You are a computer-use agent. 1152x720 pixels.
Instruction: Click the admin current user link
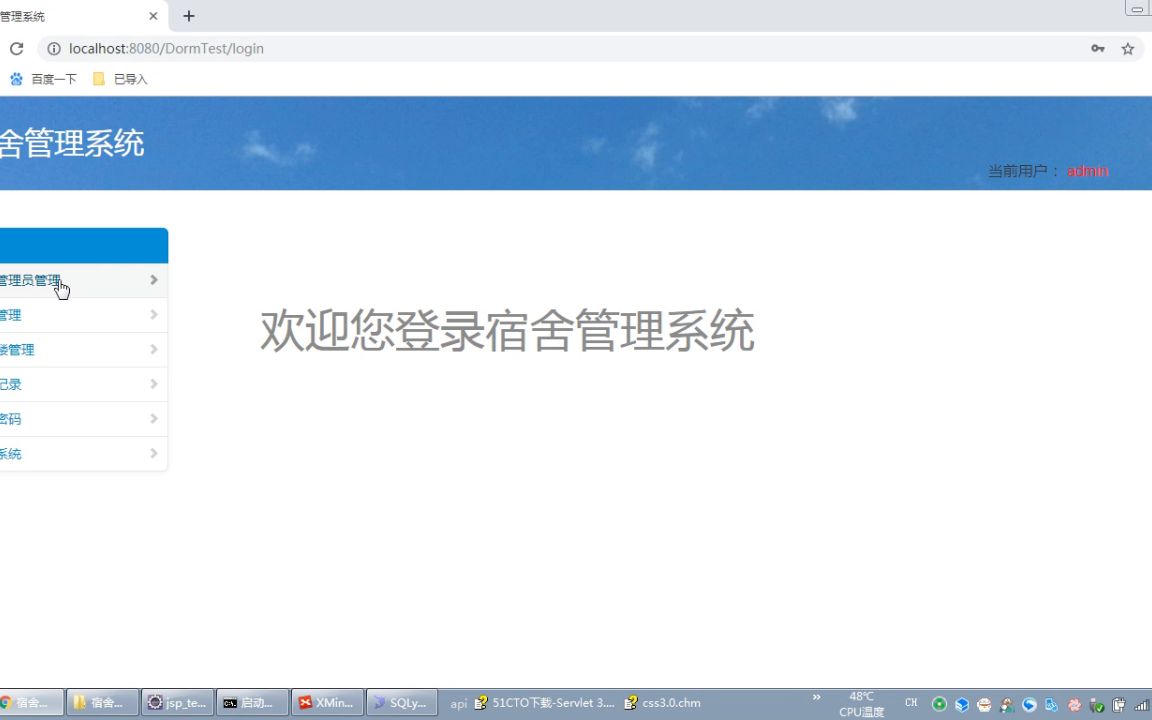[1087, 171]
